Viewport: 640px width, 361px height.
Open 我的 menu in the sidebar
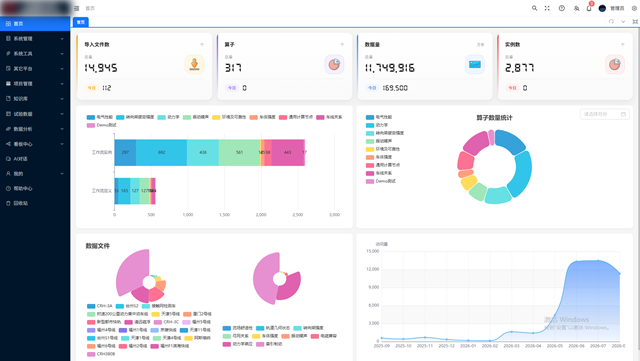tap(35, 174)
